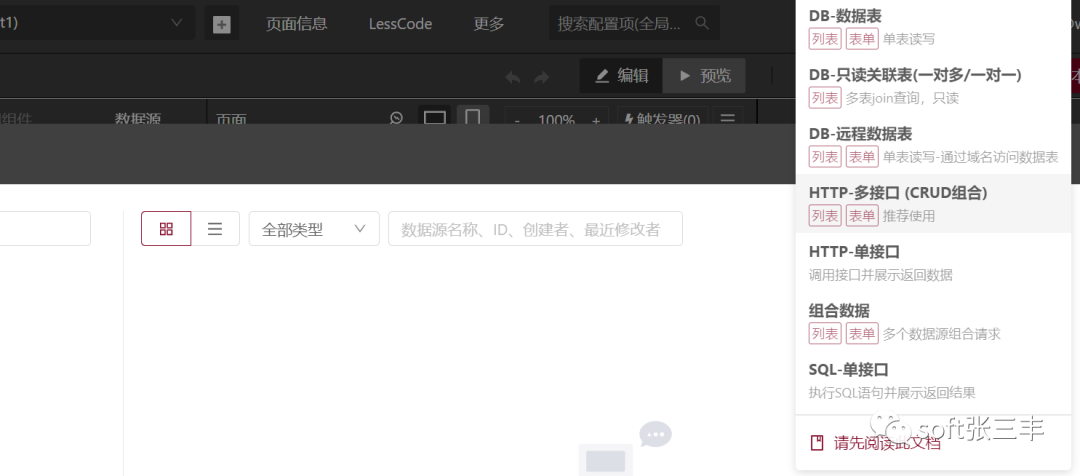
Task: Click the plus icon to add page
Action: [221, 24]
